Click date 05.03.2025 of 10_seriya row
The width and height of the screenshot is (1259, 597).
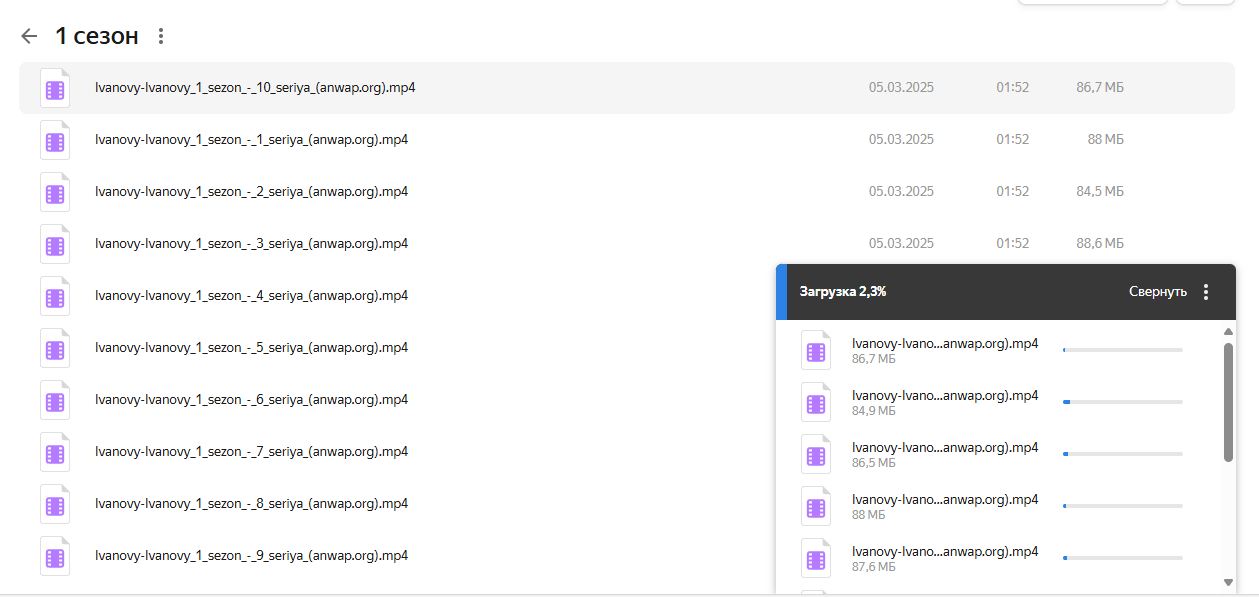coord(901,88)
